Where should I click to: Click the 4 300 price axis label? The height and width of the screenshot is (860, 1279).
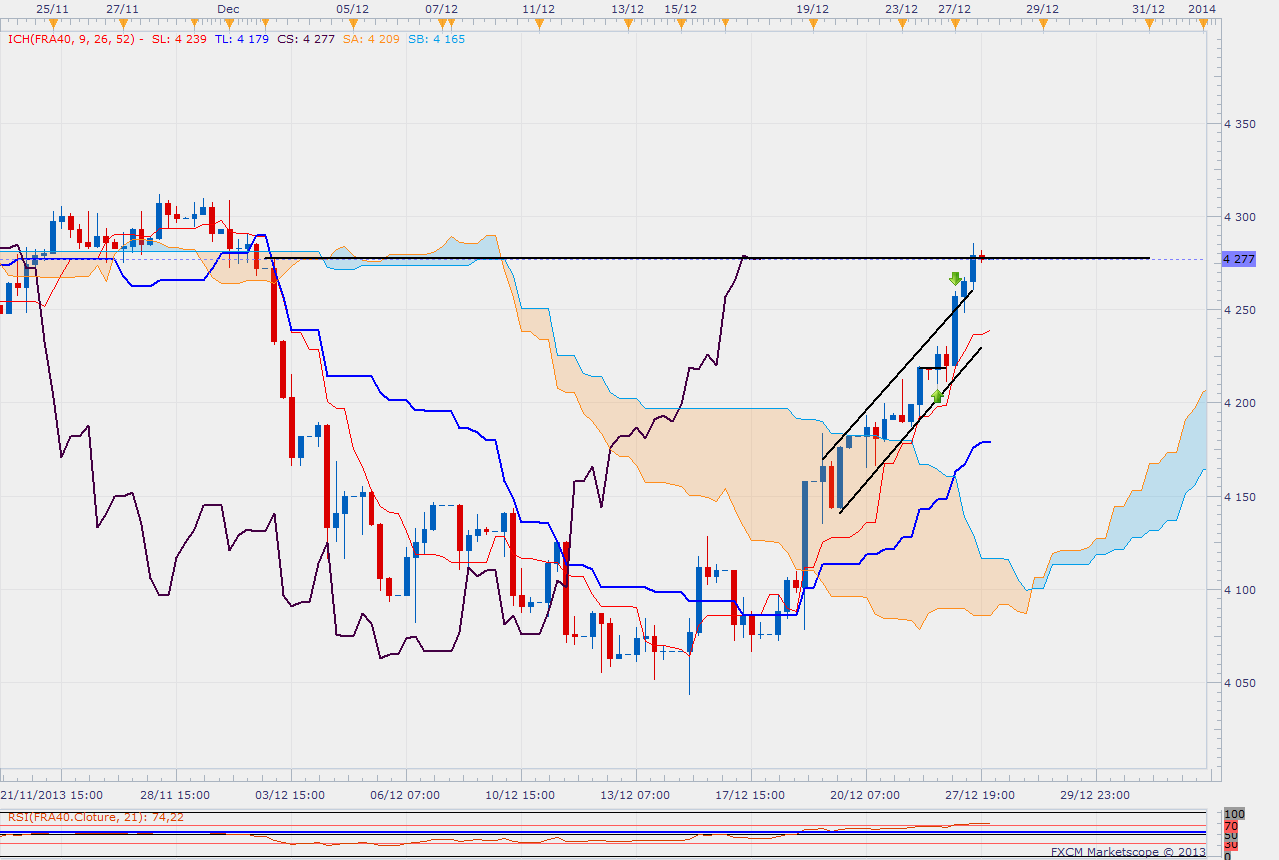(1239, 217)
